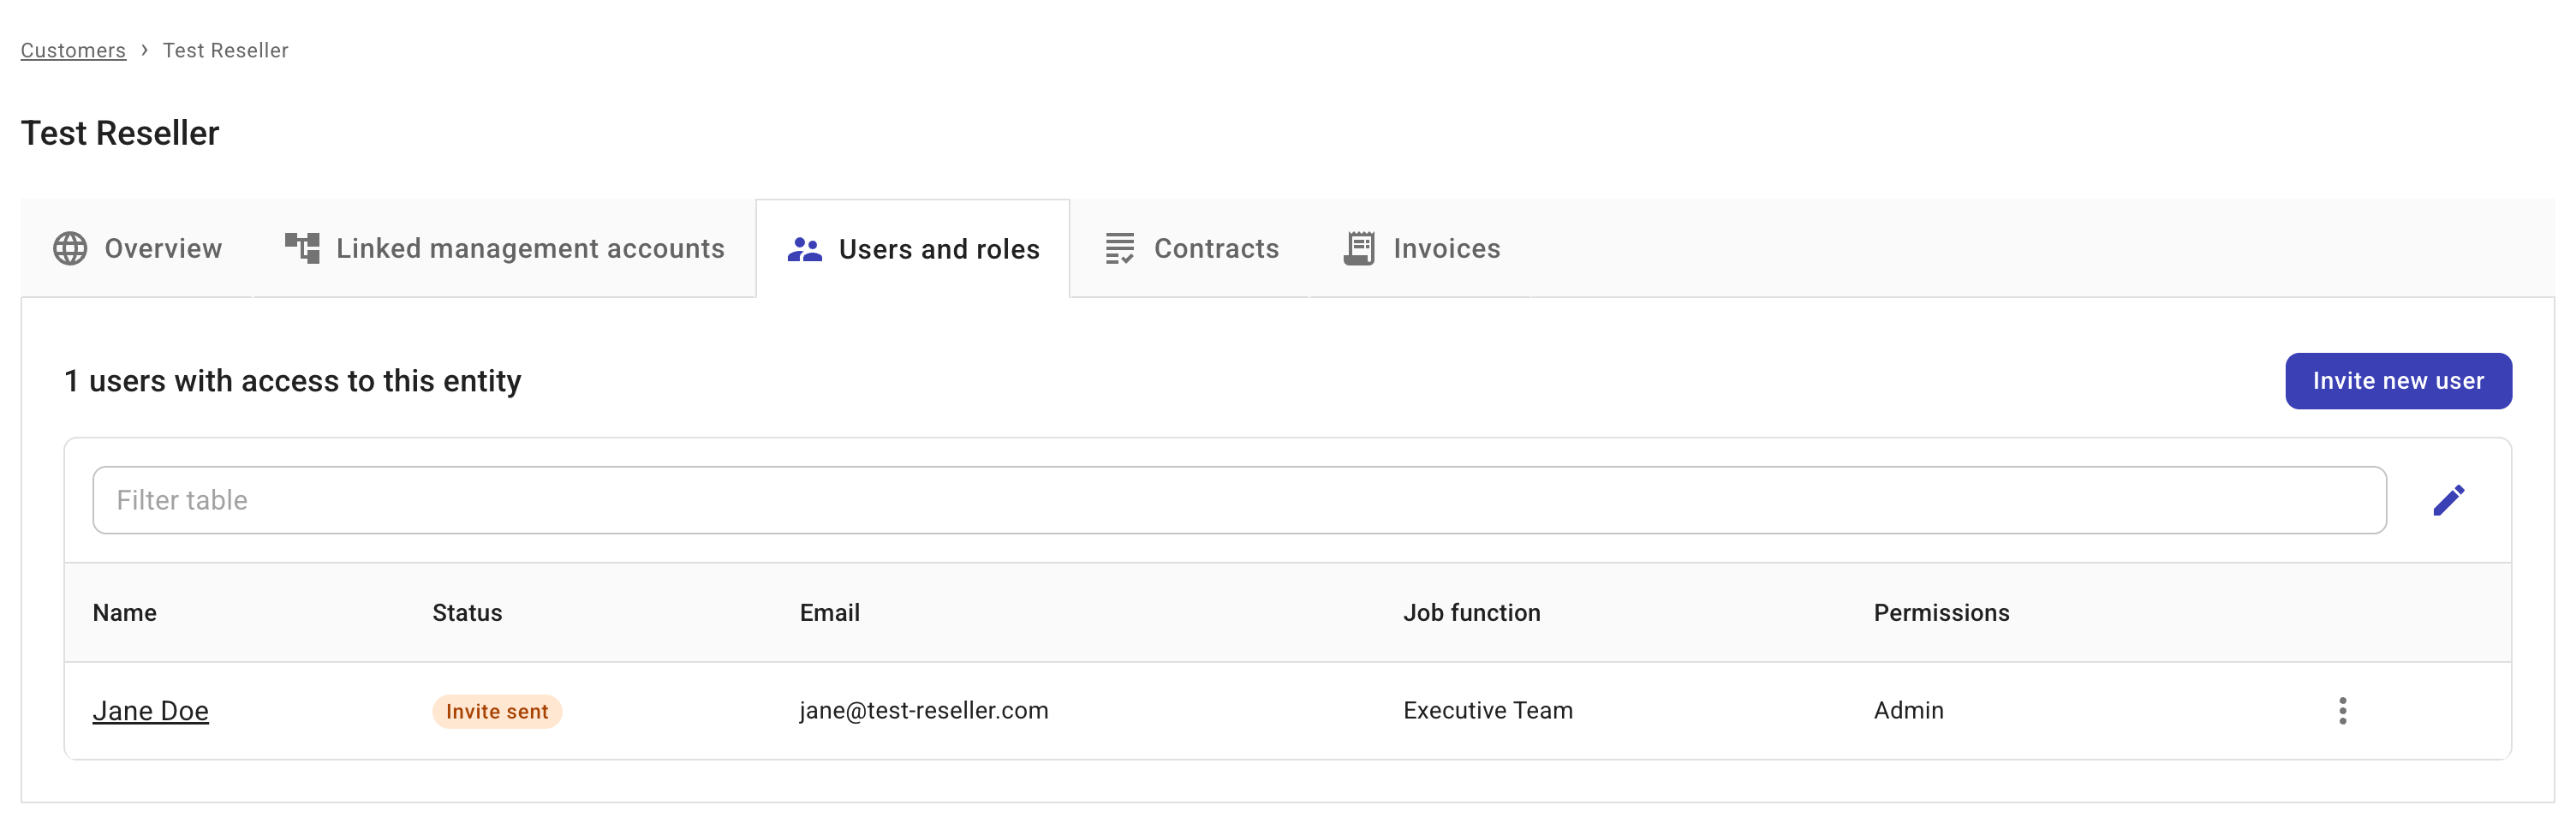Switch to the Contracts tab

1216,248
